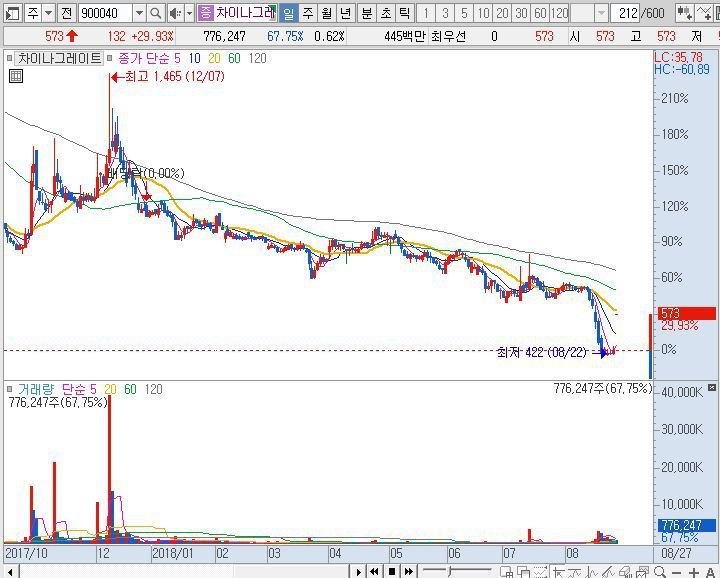Click the 주 button at toolbar left
Screen dimensions: 720x578
click(33, 13)
